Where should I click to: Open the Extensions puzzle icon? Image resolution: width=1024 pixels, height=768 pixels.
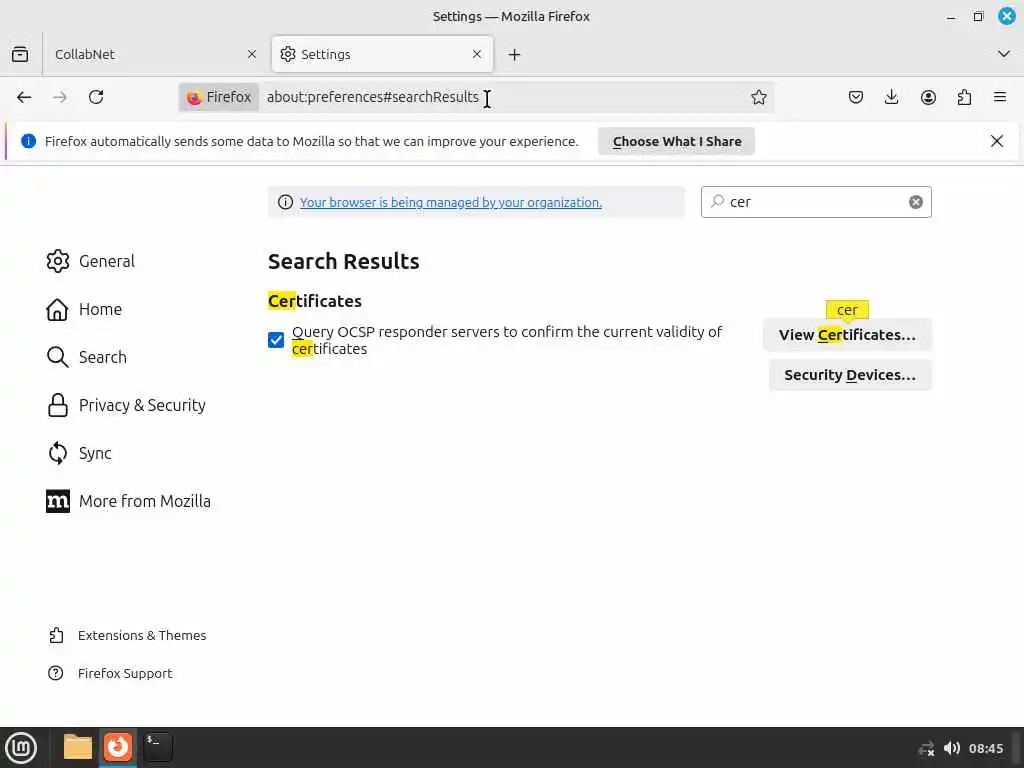point(964,97)
